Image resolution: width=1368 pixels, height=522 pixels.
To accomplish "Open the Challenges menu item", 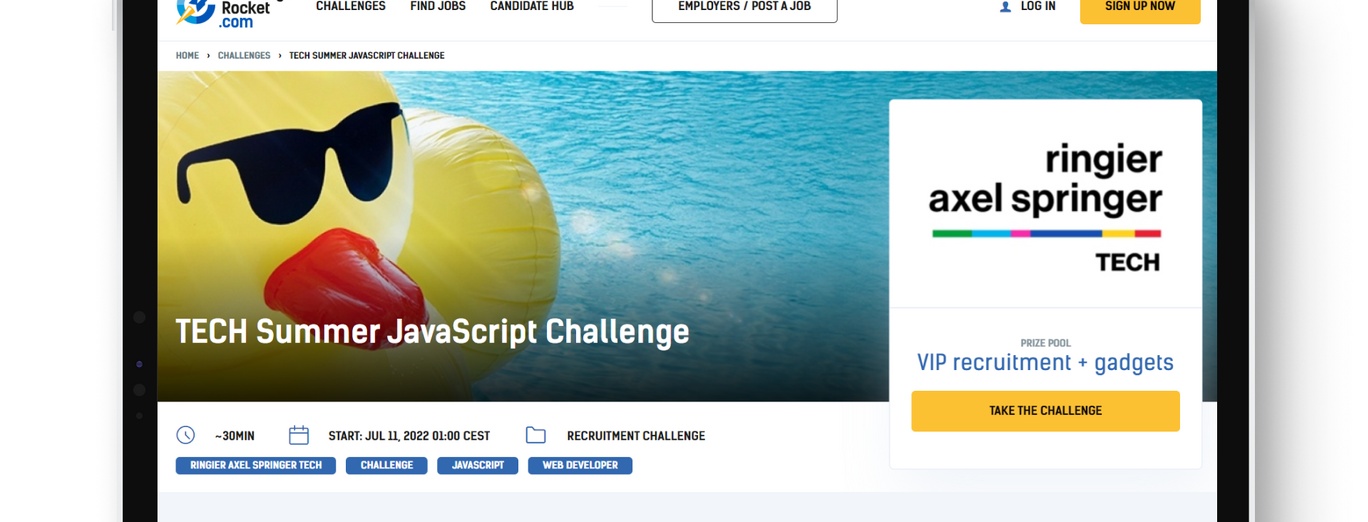I will 350,6.
